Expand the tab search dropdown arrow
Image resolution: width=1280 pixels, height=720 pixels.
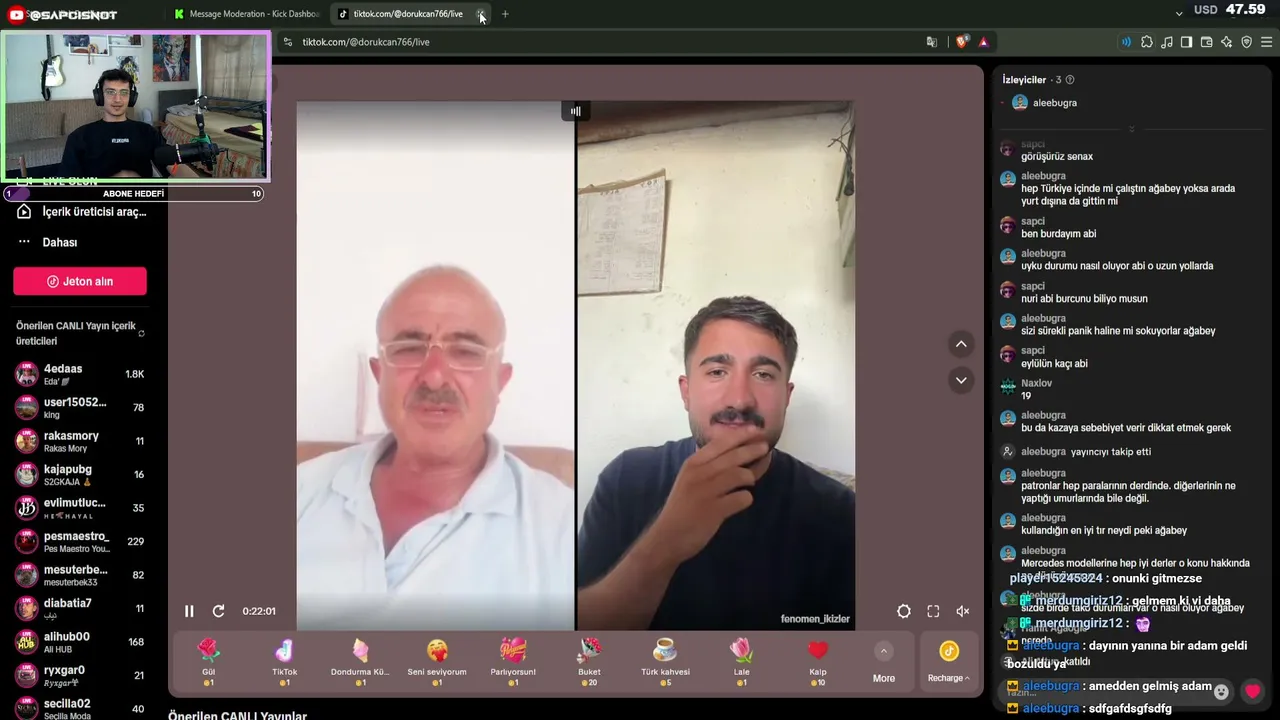tap(1179, 14)
